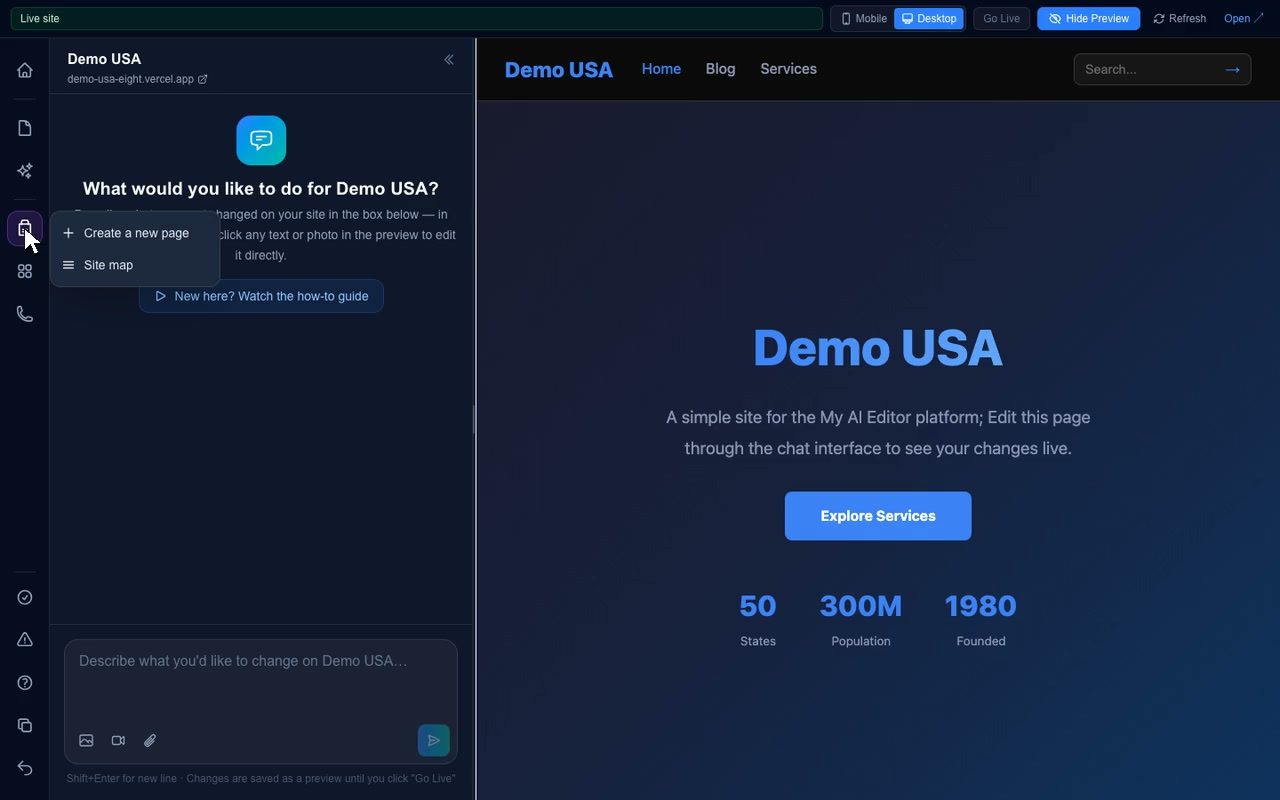
Task: Click the Demo USA logo in the preview header
Action: (559, 69)
